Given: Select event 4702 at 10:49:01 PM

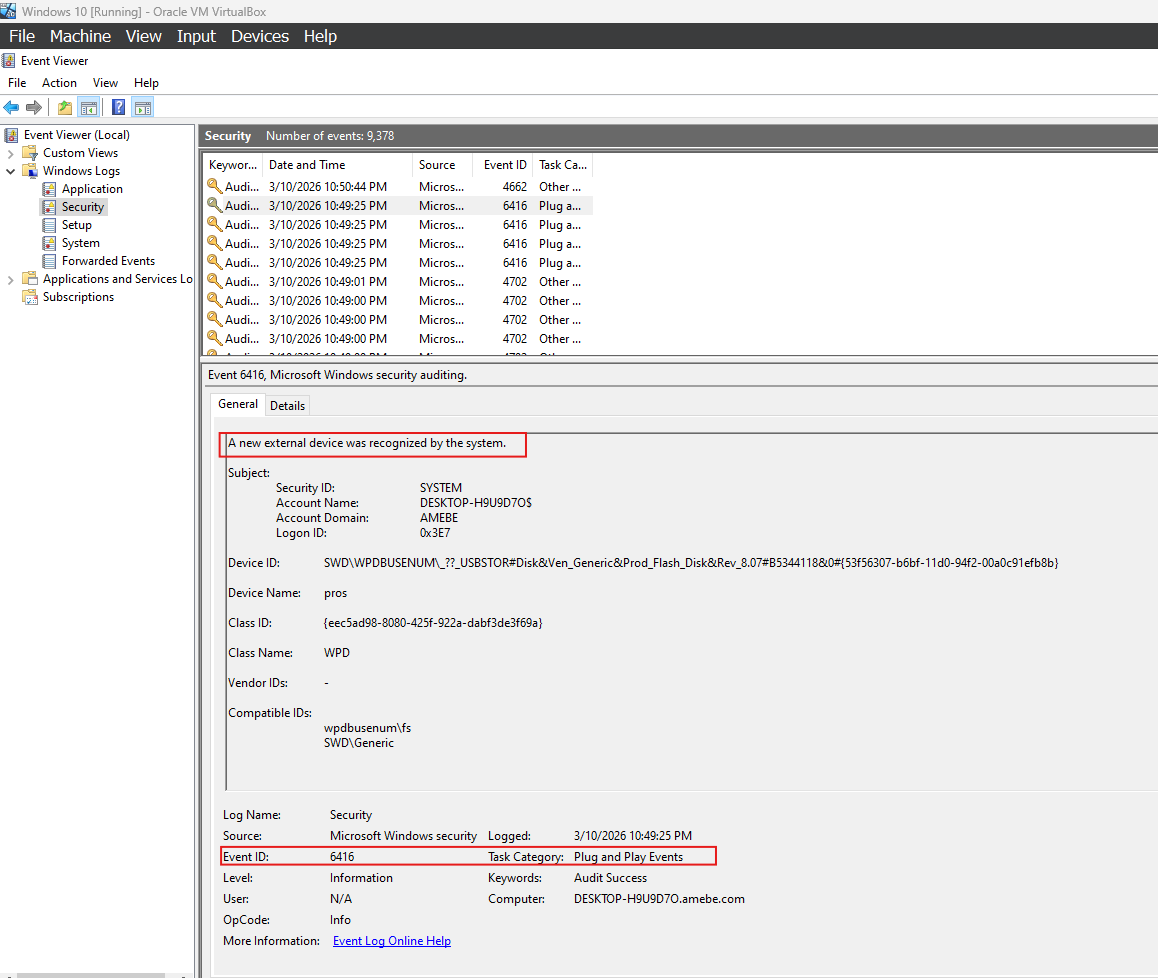Looking at the screenshot, I should (398, 282).
